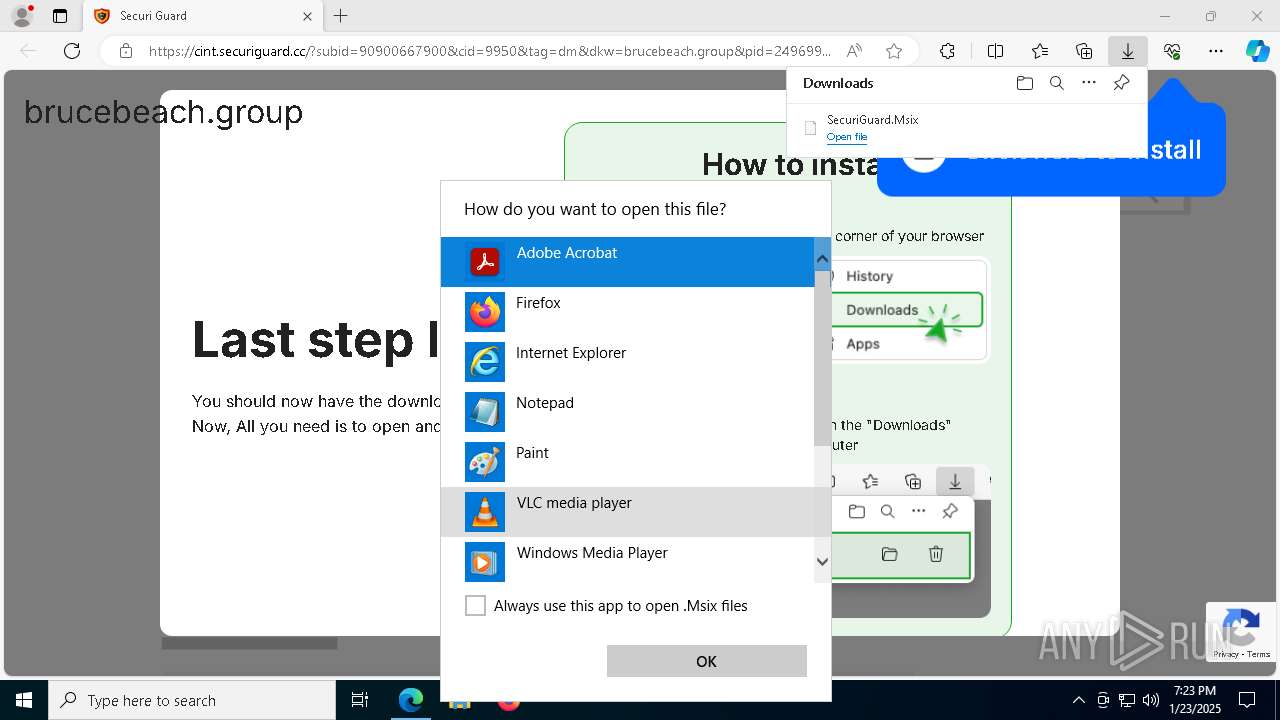Click the taskbar search box
The image size is (1280, 720).
tap(192, 700)
